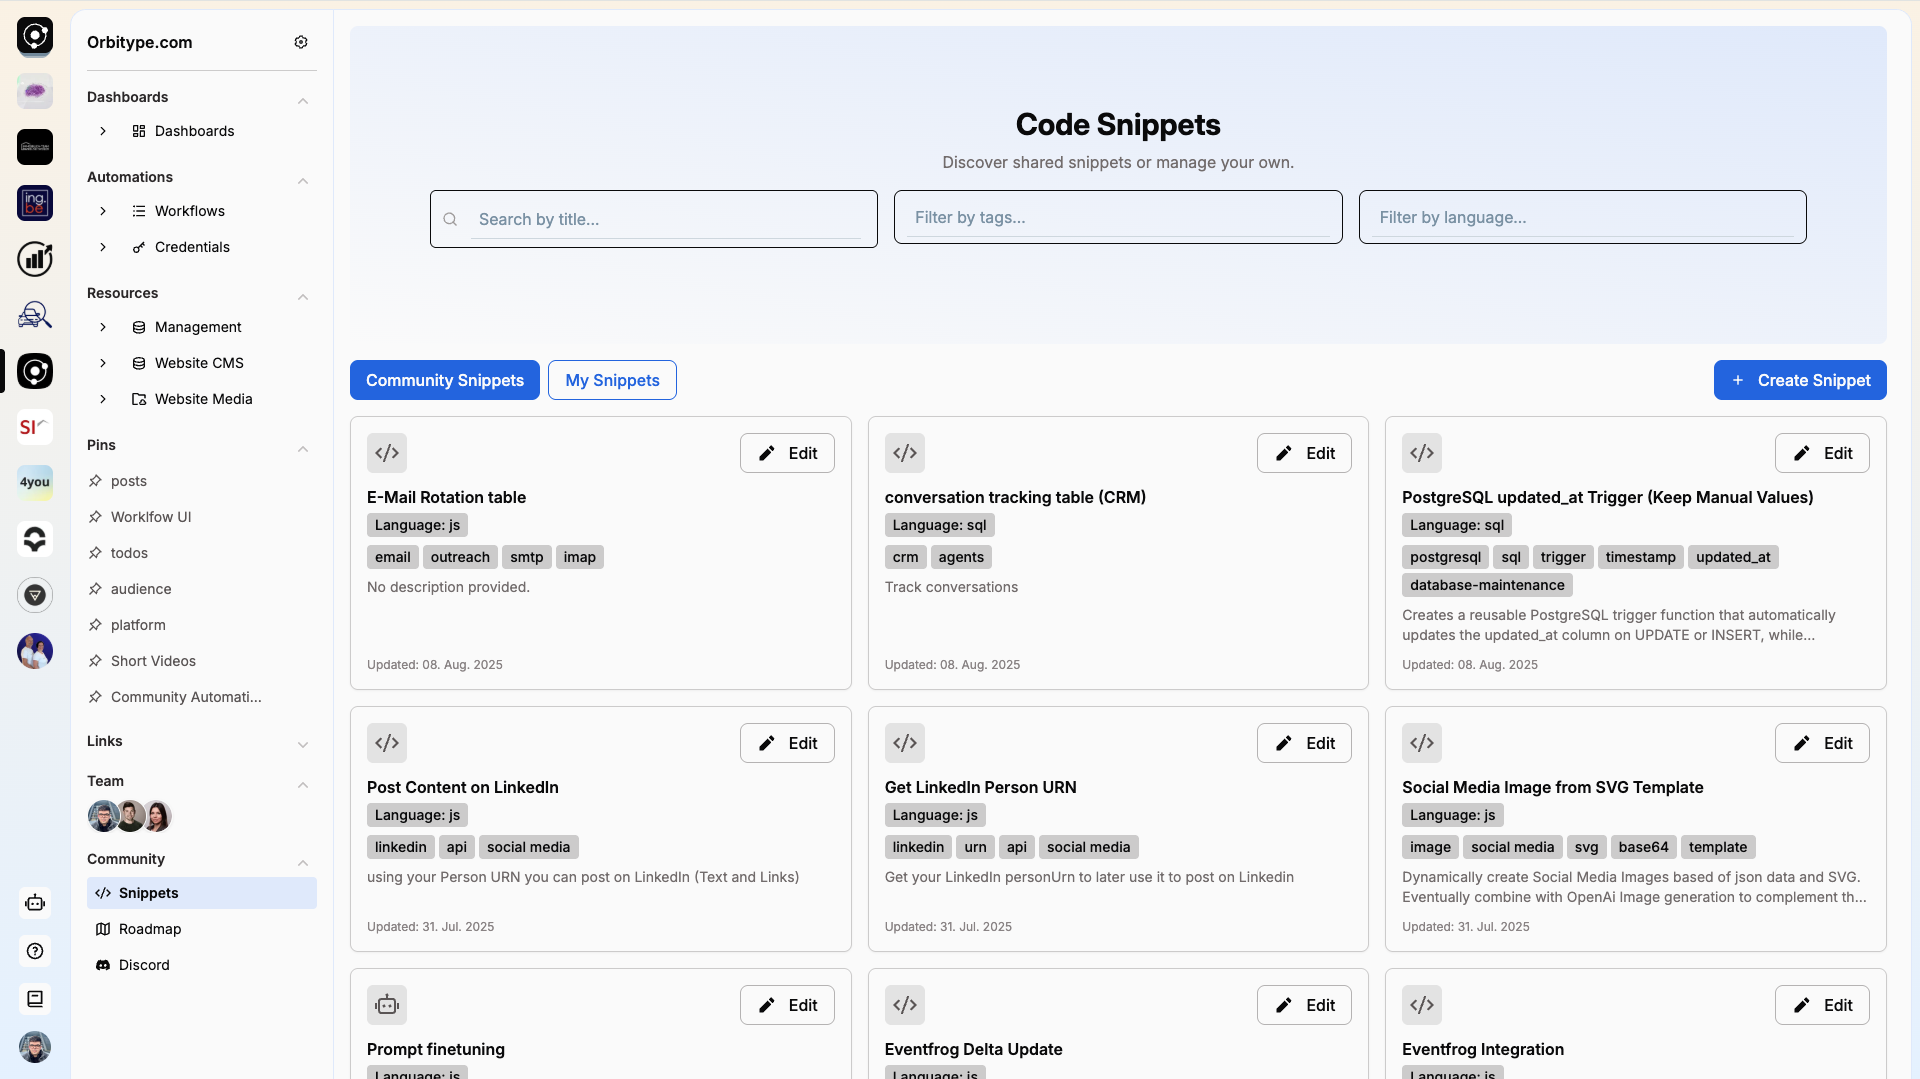The height and width of the screenshot is (1079, 1920).
Task: Click the robot icon on Prompt finetuning card
Action: 387,1005
